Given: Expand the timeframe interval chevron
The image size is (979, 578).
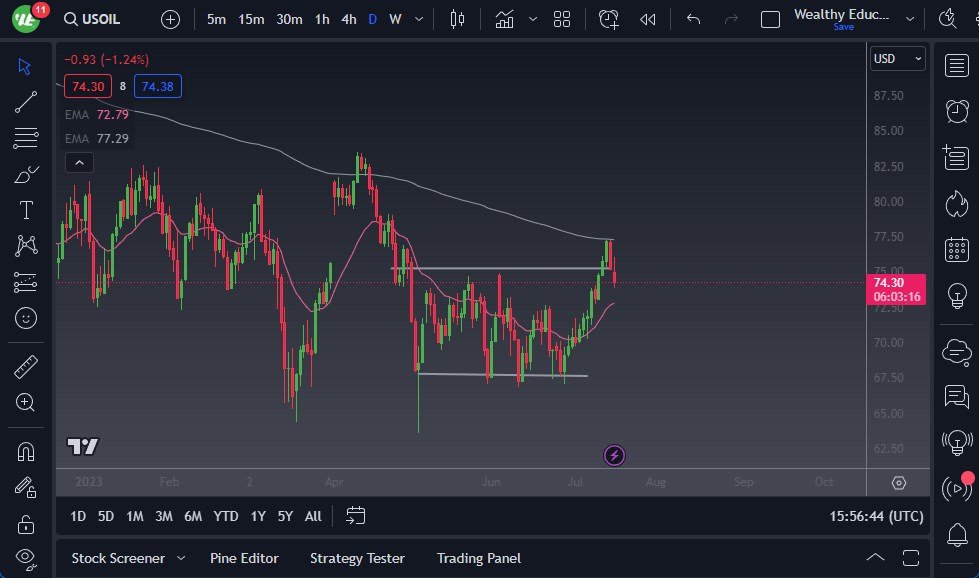Looking at the screenshot, I should point(418,19).
